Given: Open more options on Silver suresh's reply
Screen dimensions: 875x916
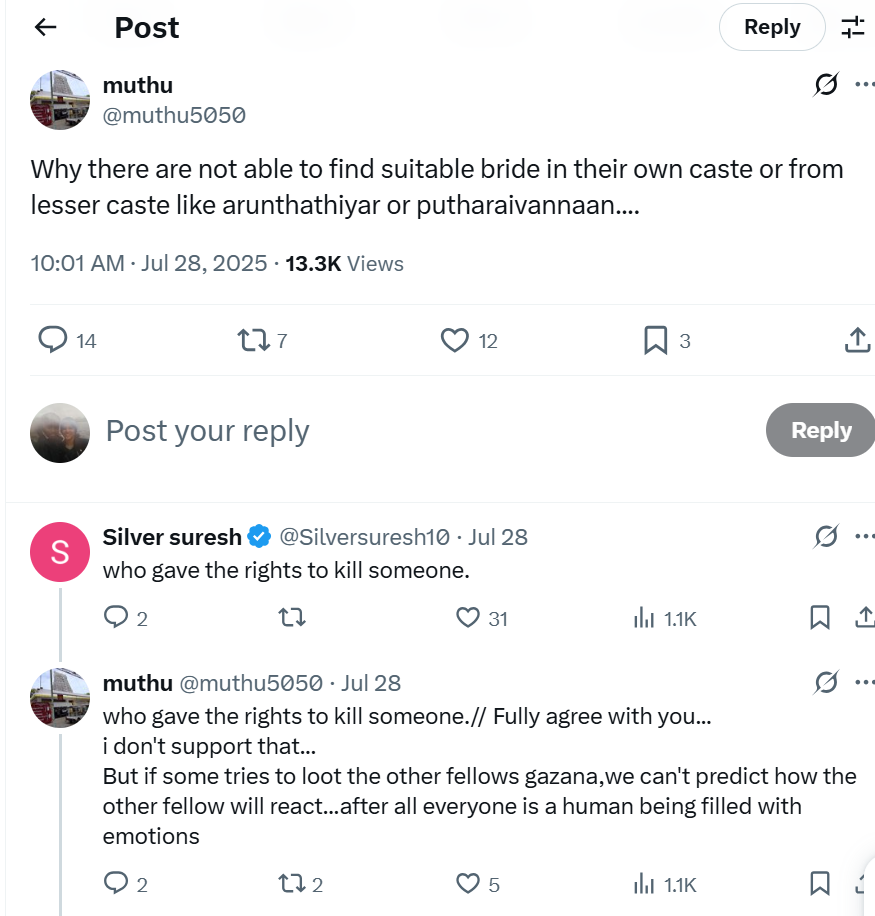Looking at the screenshot, I should (864, 537).
